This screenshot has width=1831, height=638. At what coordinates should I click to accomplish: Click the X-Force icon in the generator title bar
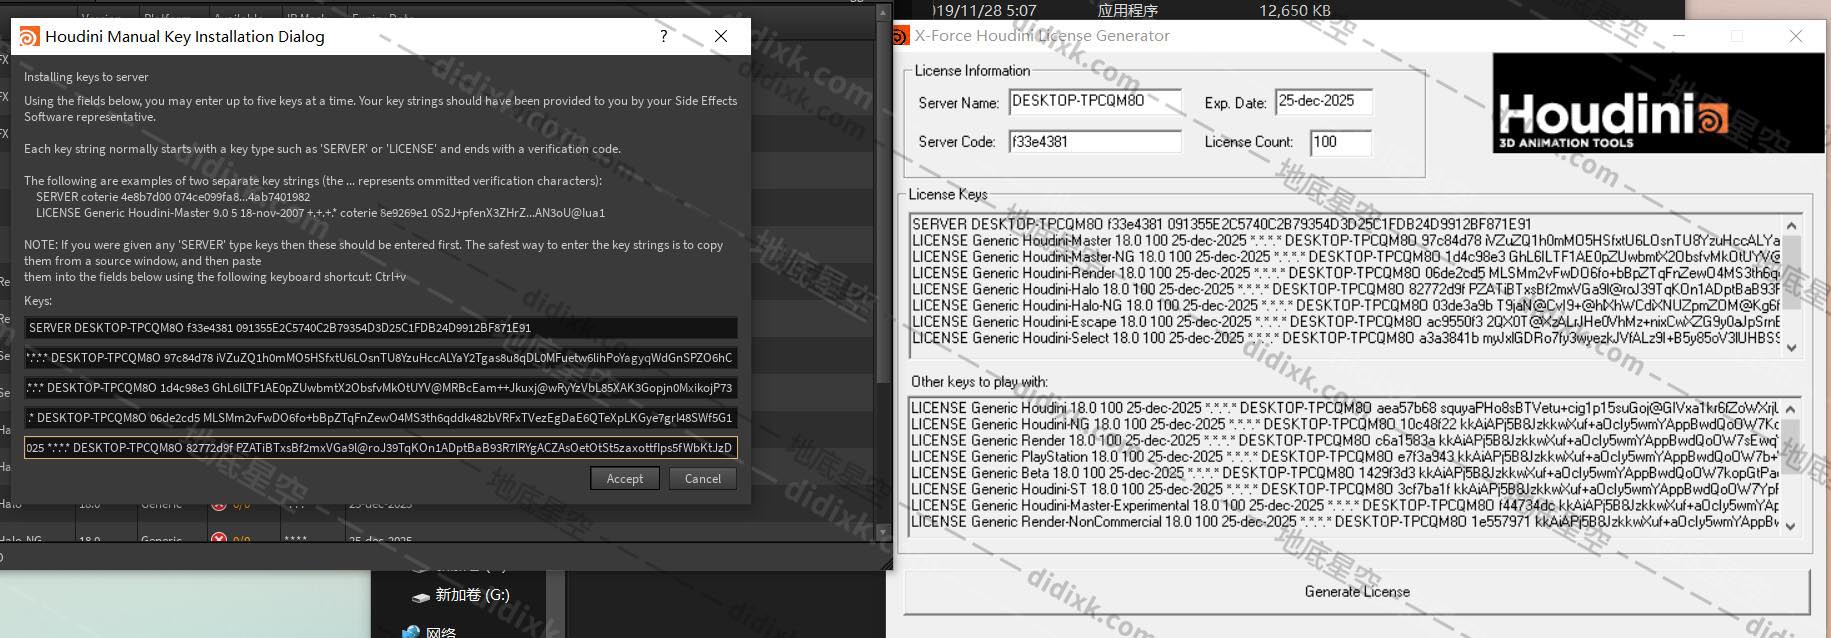click(899, 36)
